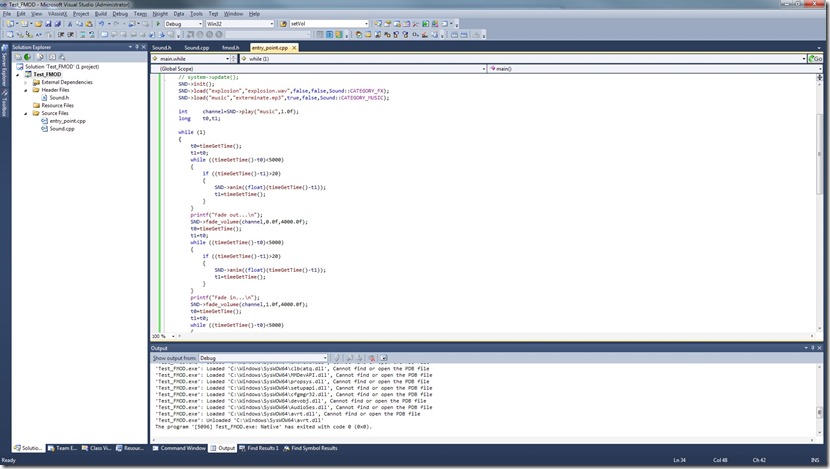Switch to Find Symbol Results tab
The image size is (830, 469).
tap(310, 448)
